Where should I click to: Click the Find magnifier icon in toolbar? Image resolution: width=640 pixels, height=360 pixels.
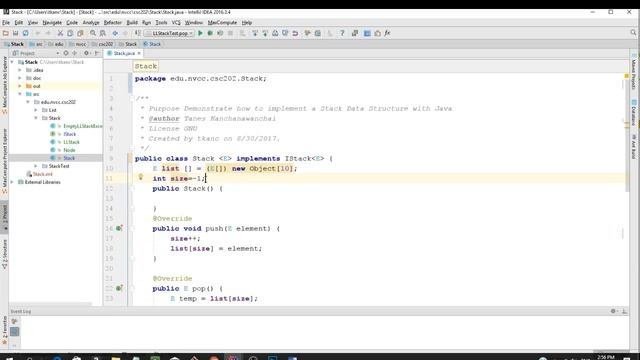93,33
